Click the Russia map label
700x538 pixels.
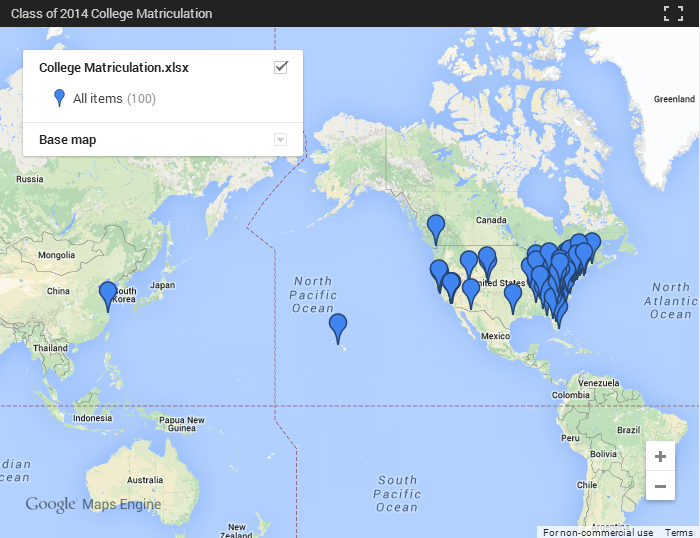tap(30, 179)
